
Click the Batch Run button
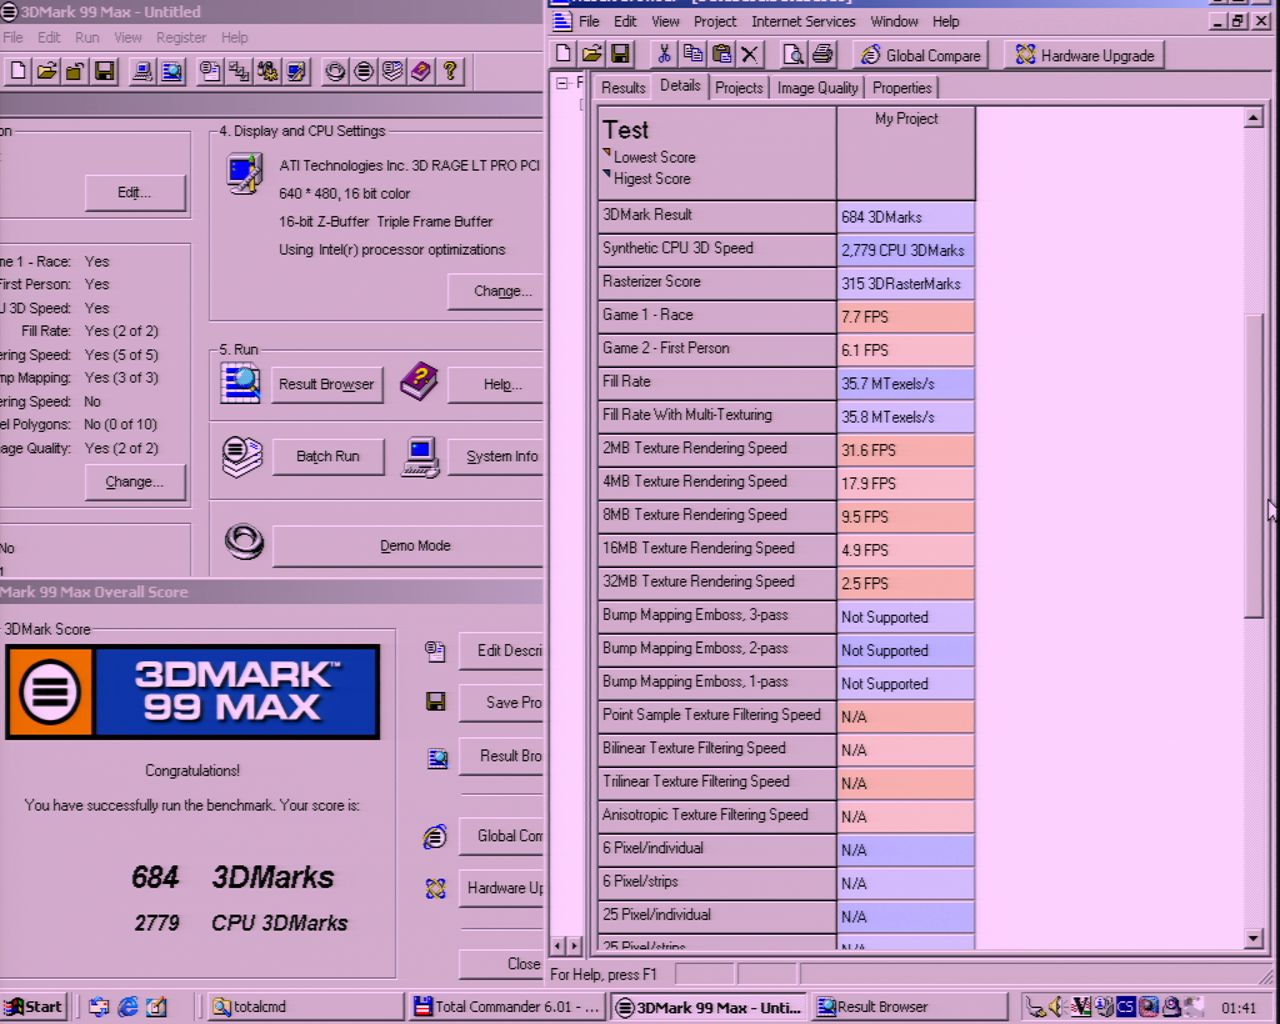click(x=327, y=456)
